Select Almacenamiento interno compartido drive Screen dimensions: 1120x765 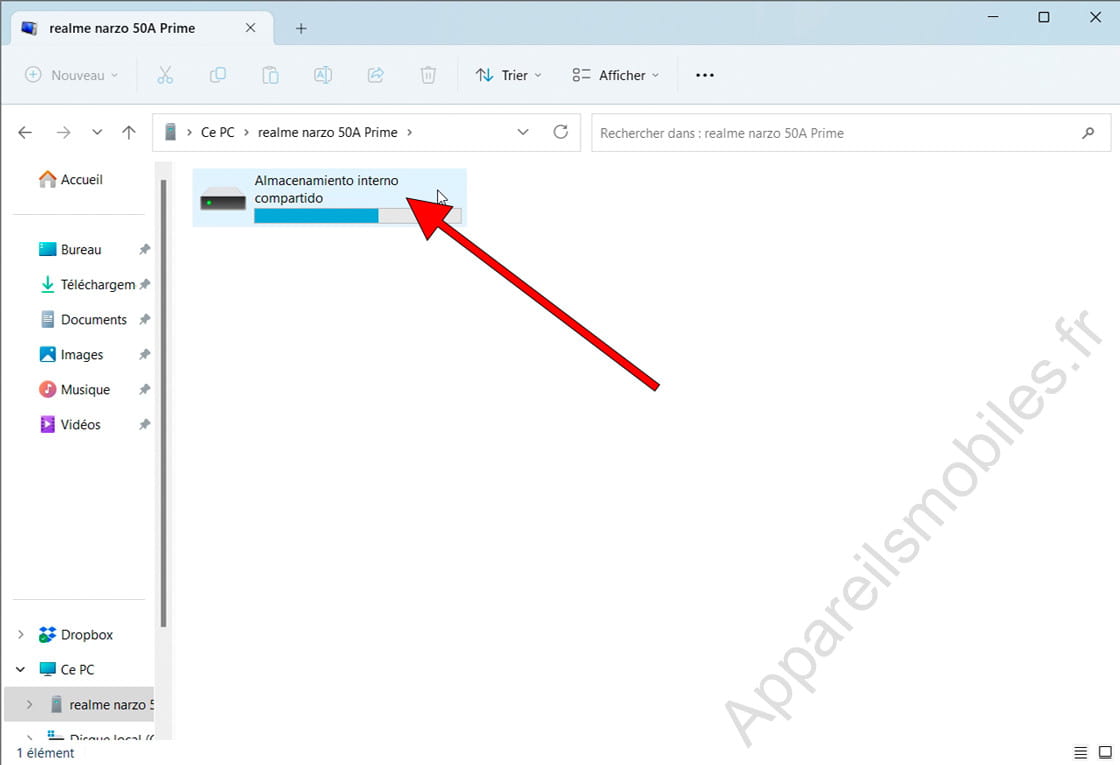click(329, 198)
